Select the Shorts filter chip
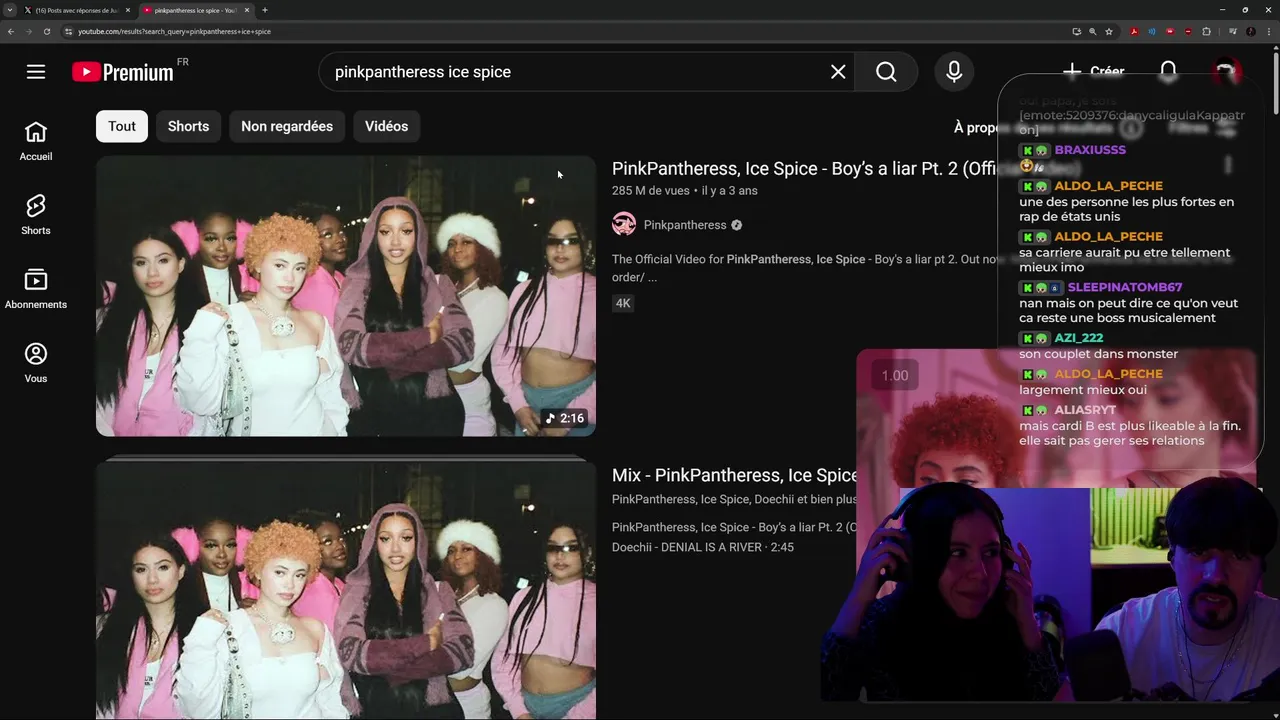1280x720 pixels. pyautogui.click(x=188, y=126)
